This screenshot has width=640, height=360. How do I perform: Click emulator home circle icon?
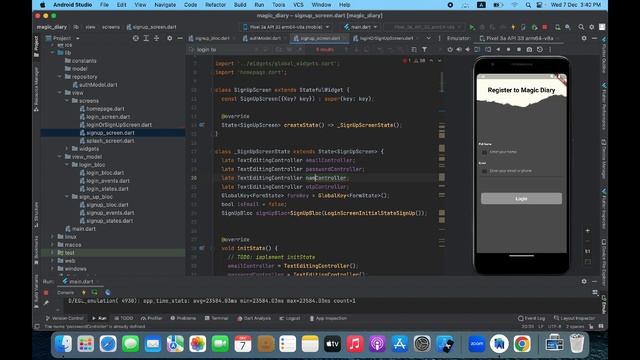coord(508,49)
